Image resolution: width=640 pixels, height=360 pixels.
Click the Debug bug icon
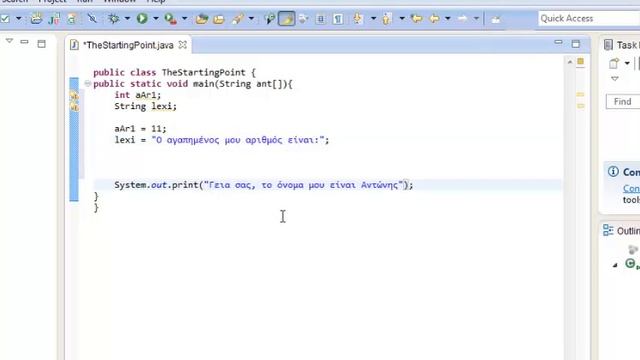(113, 18)
